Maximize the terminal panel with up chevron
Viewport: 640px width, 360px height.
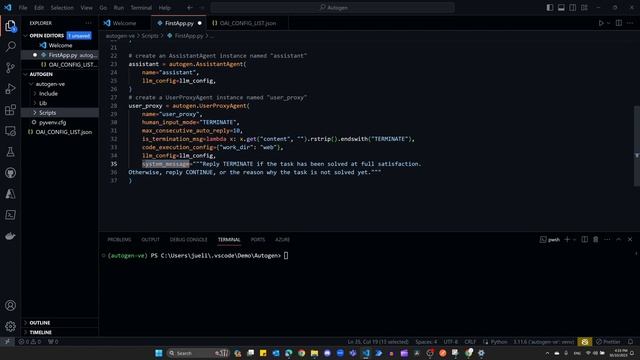pos(618,240)
